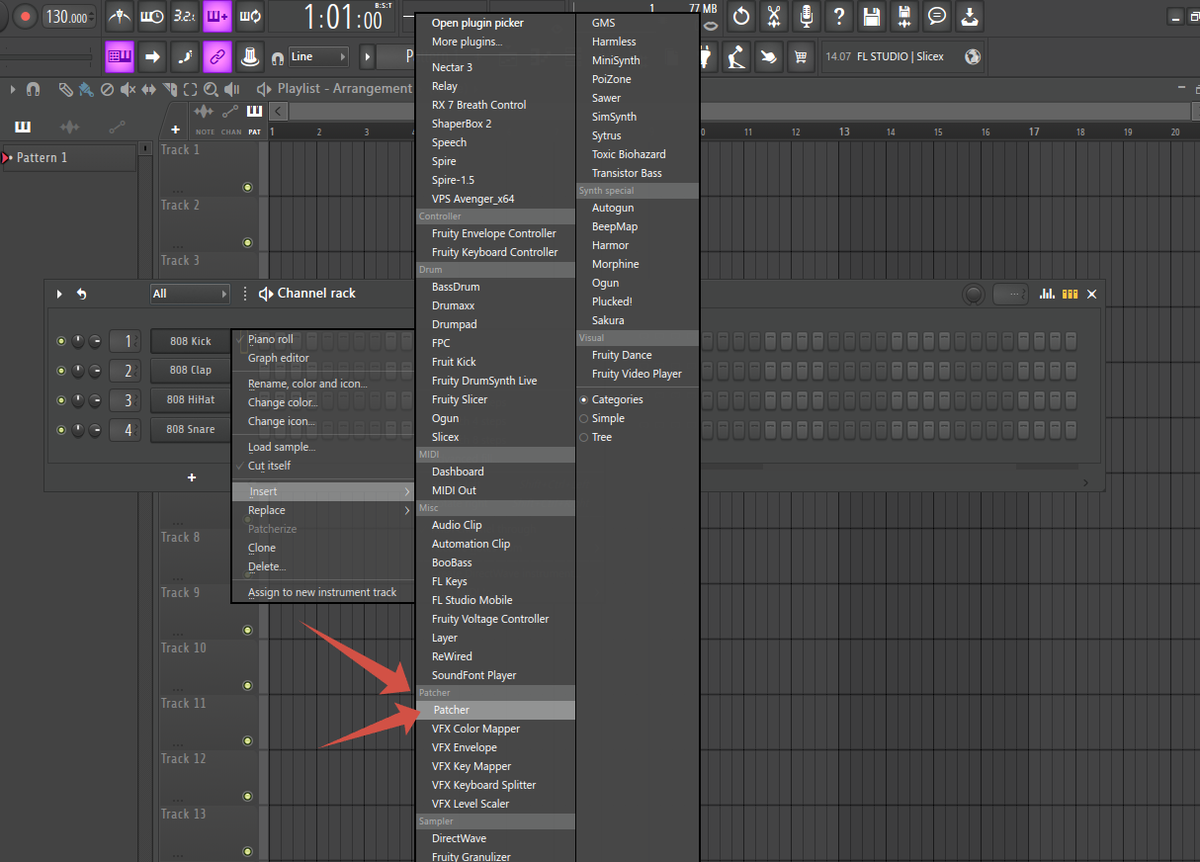Click the render audio floppy-wave icon
This screenshot has width=1200, height=862.
point(904,16)
